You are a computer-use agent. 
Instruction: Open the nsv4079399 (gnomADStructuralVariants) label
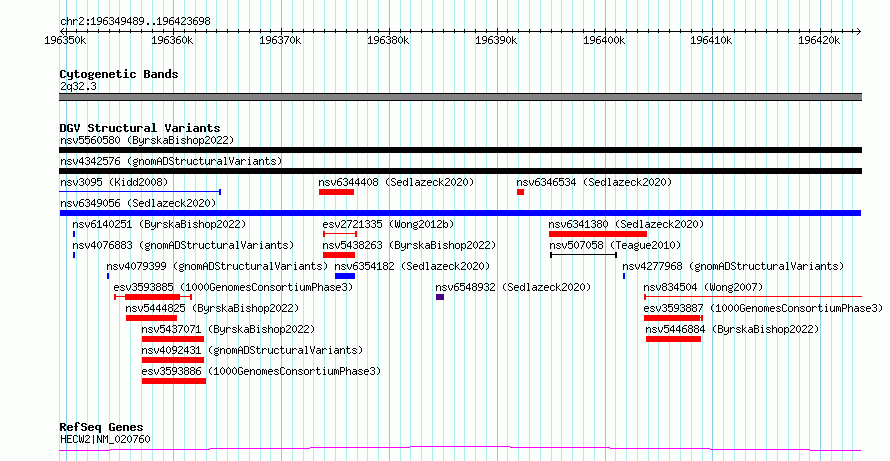pos(217,266)
